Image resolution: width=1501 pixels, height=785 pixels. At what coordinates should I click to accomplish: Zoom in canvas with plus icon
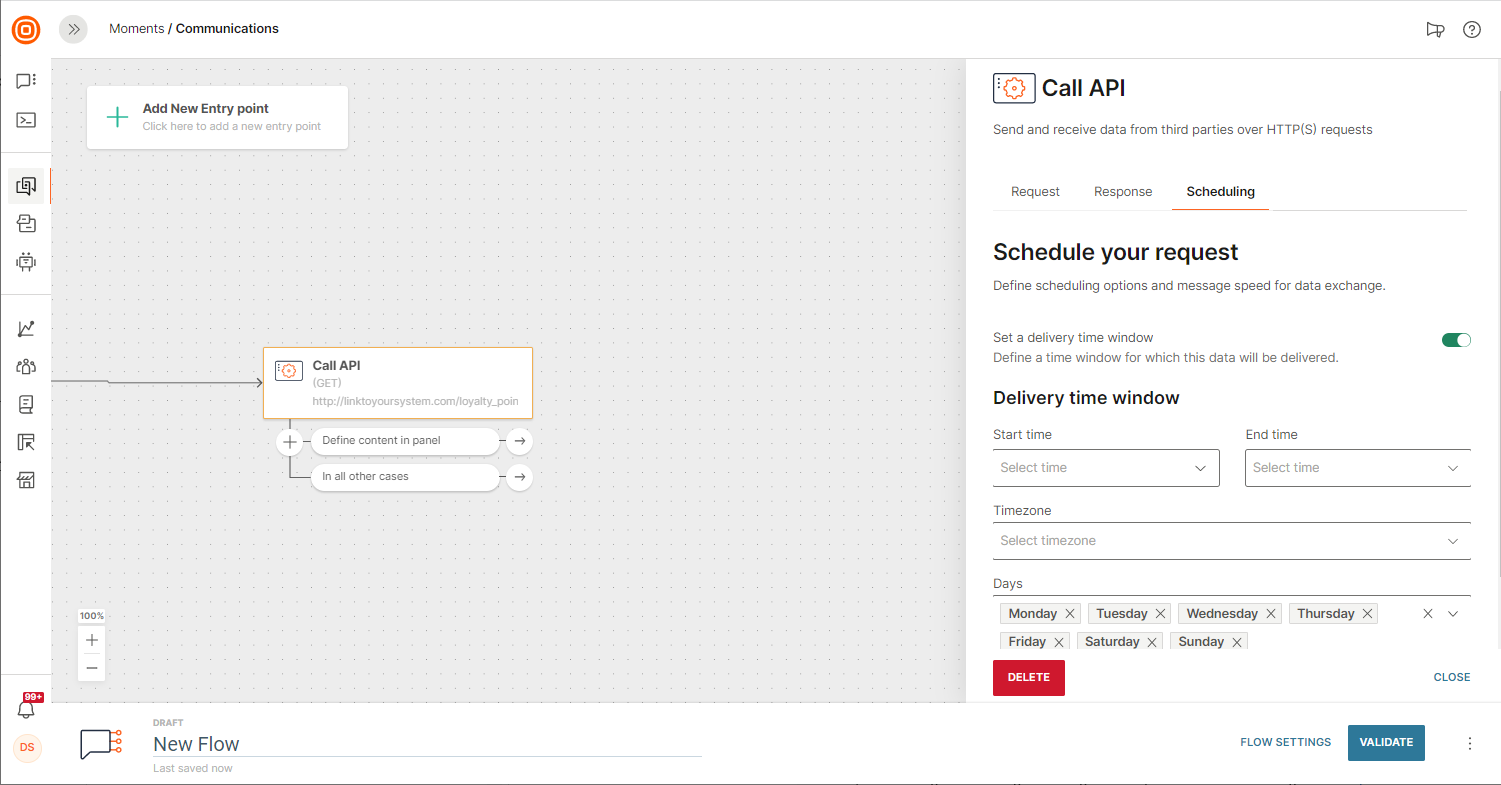pos(92,640)
